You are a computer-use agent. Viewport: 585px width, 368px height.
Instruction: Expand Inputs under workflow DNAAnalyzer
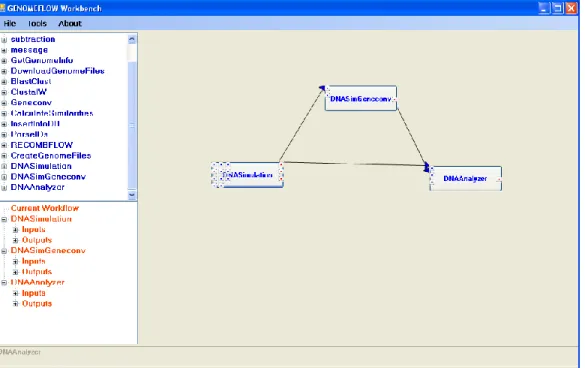(x=15, y=293)
